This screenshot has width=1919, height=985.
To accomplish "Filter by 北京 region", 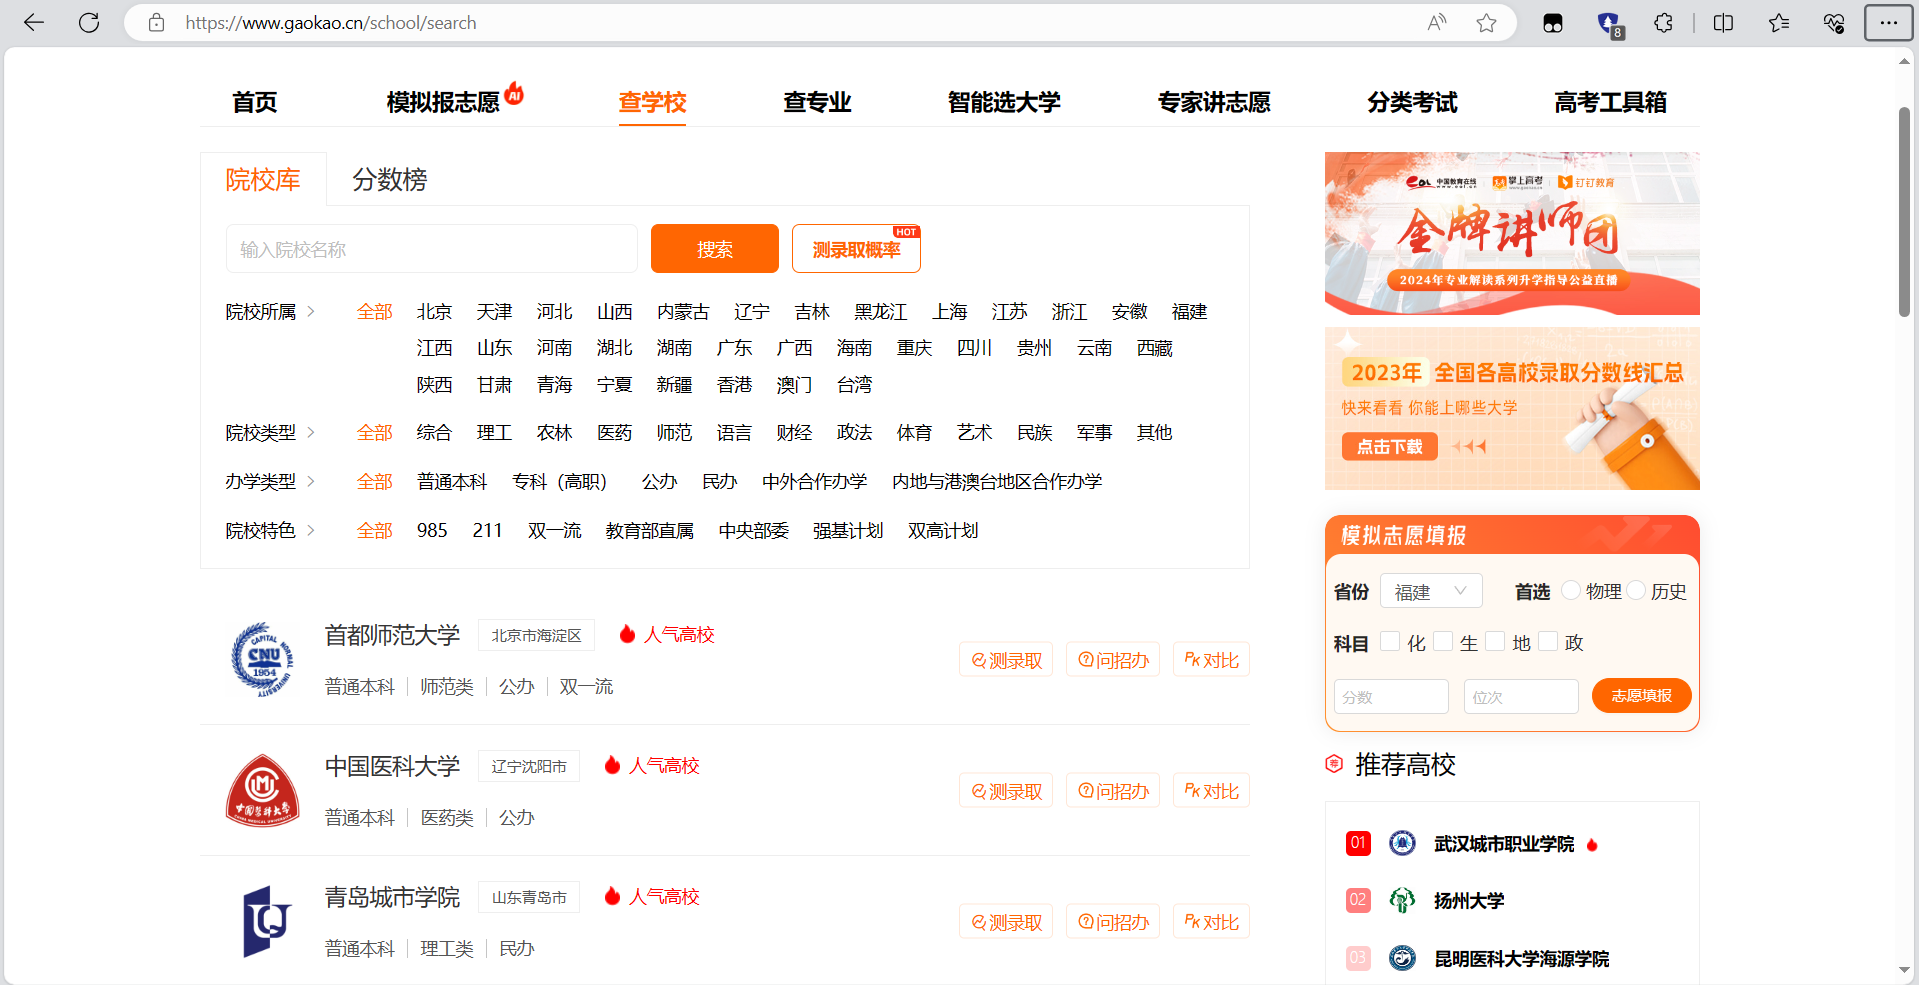I will click(434, 311).
